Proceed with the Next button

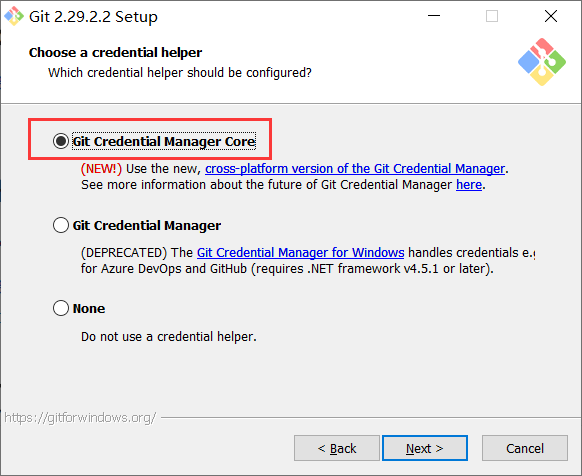pyautogui.click(x=425, y=448)
